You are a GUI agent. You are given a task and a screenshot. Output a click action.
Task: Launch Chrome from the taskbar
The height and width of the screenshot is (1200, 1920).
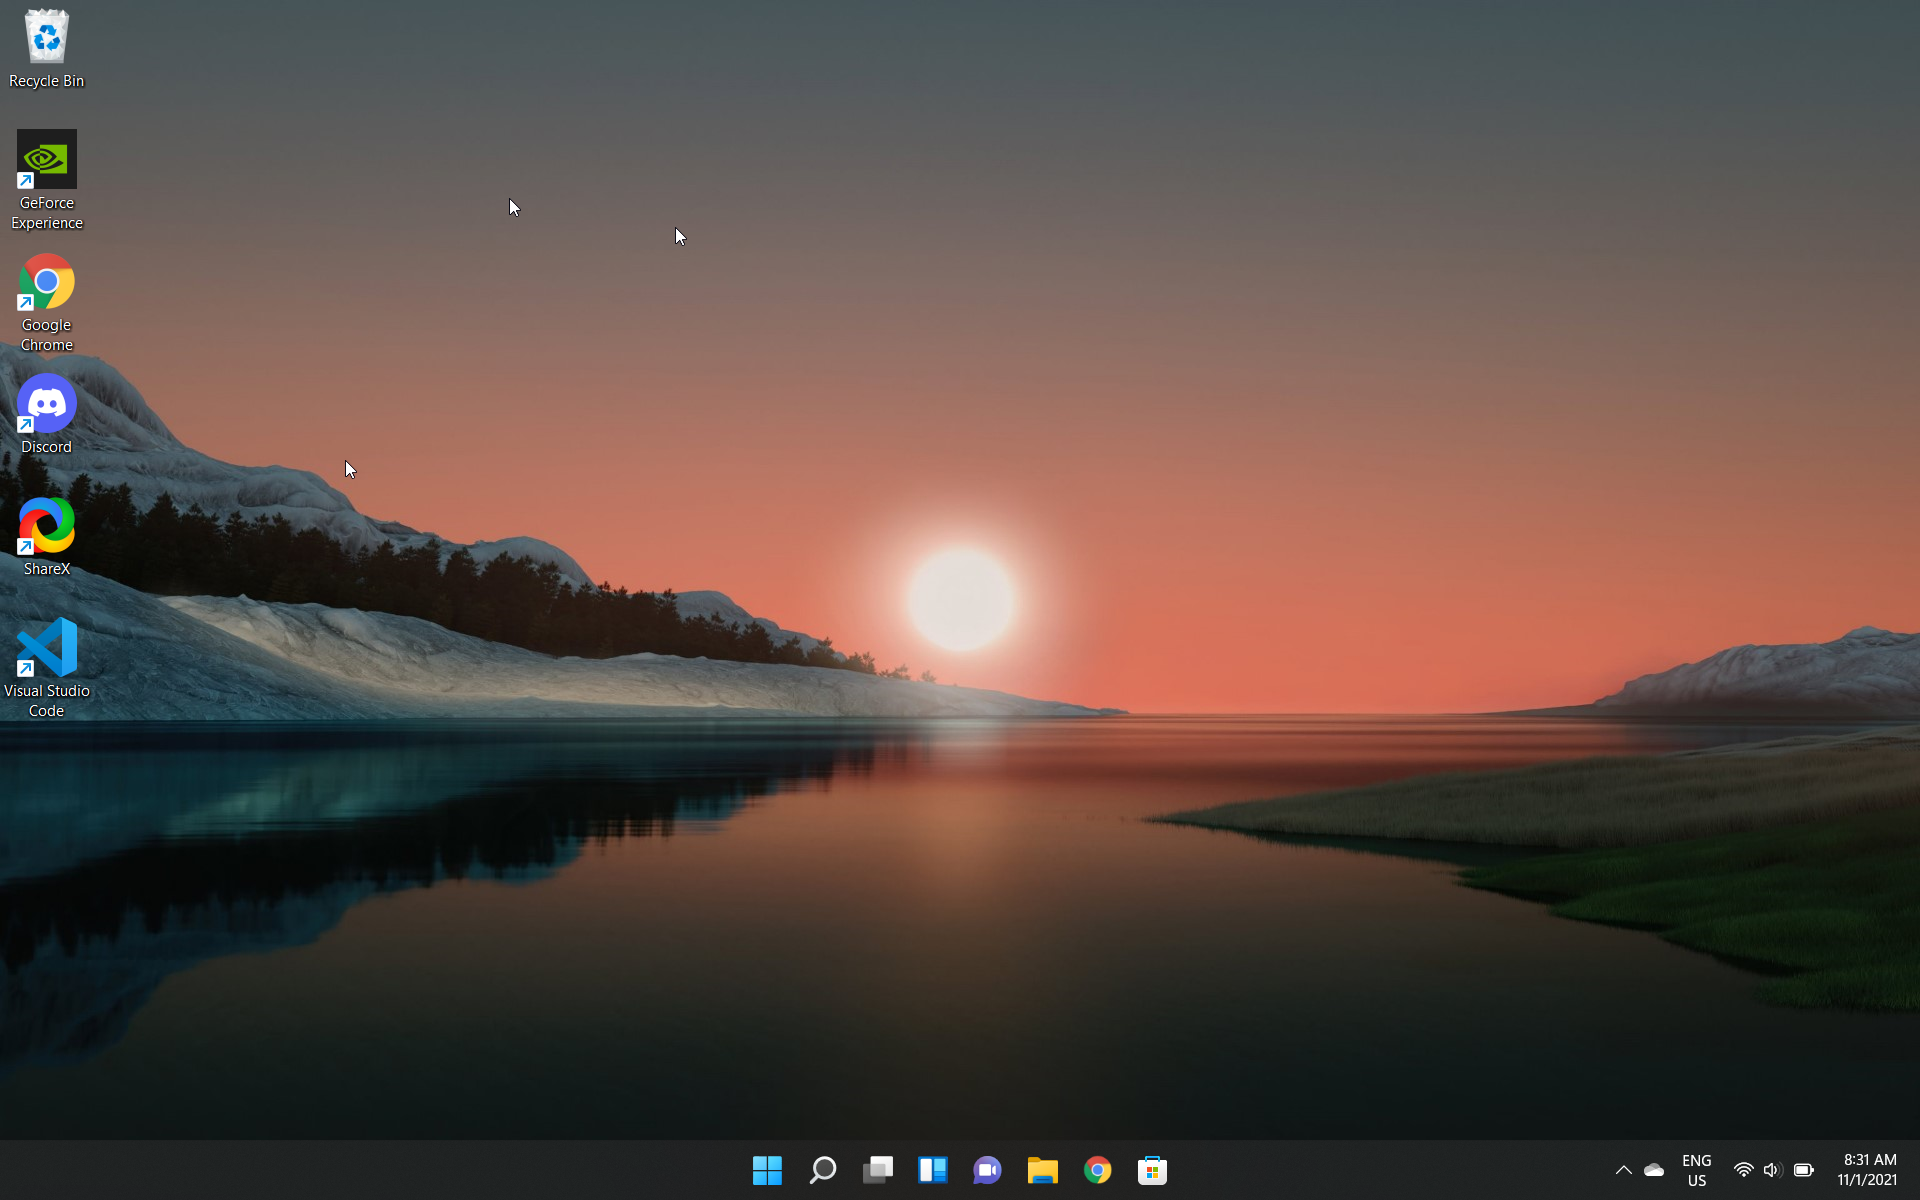(1097, 1170)
